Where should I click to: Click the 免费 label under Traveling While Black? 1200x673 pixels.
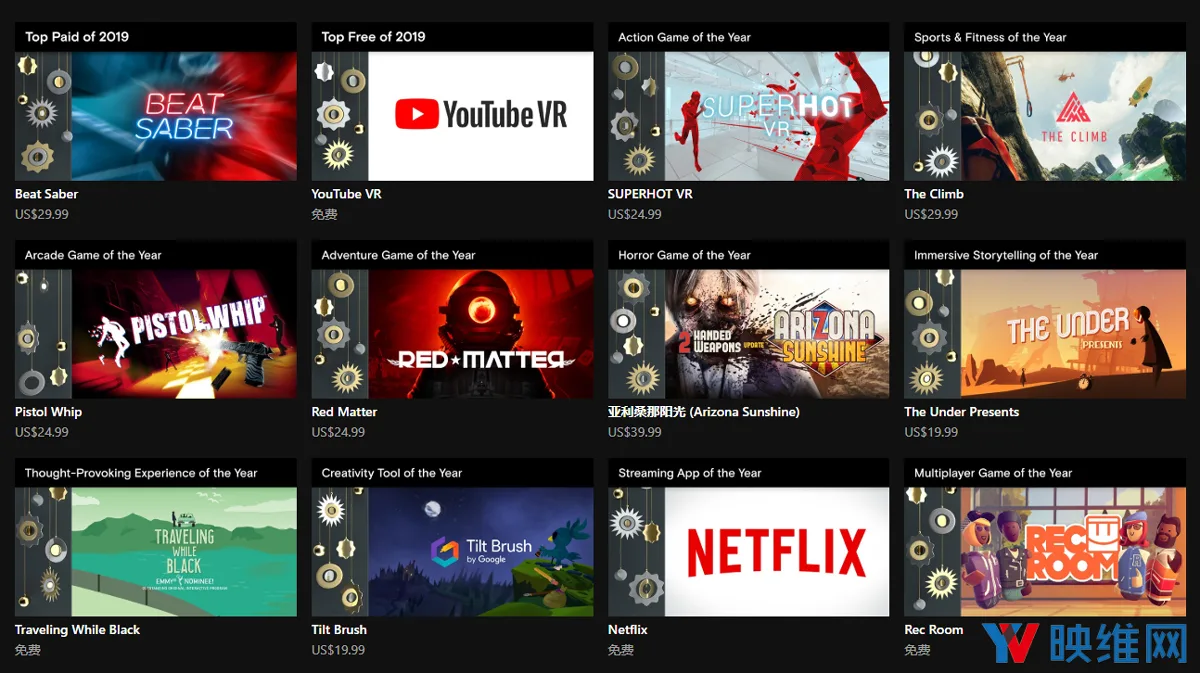click(x=28, y=650)
